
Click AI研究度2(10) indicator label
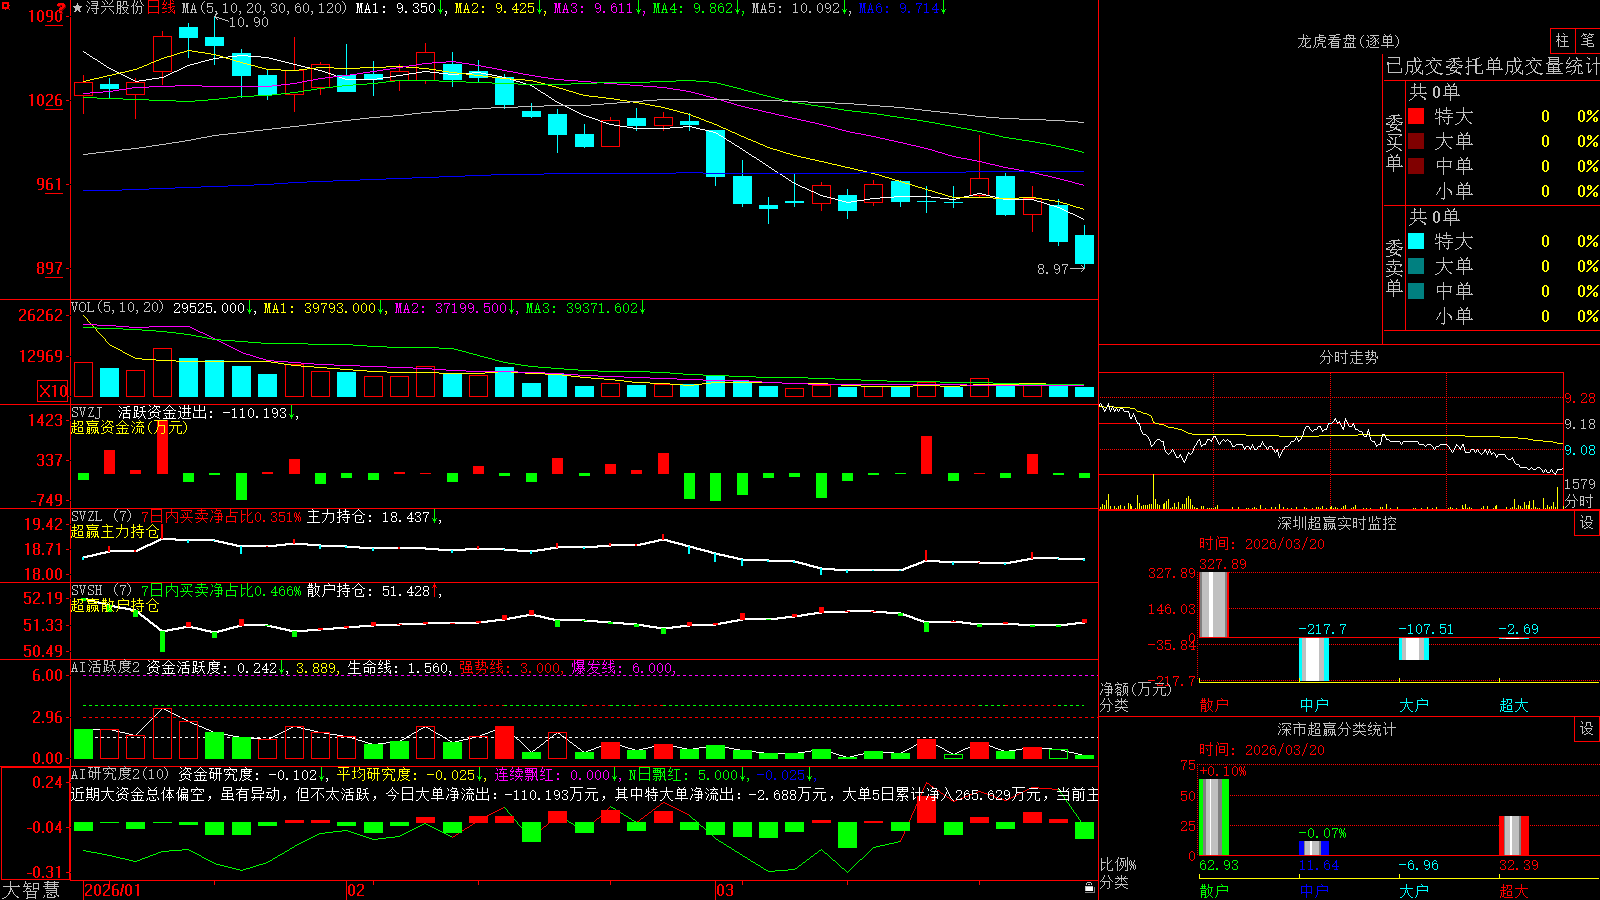(121, 774)
